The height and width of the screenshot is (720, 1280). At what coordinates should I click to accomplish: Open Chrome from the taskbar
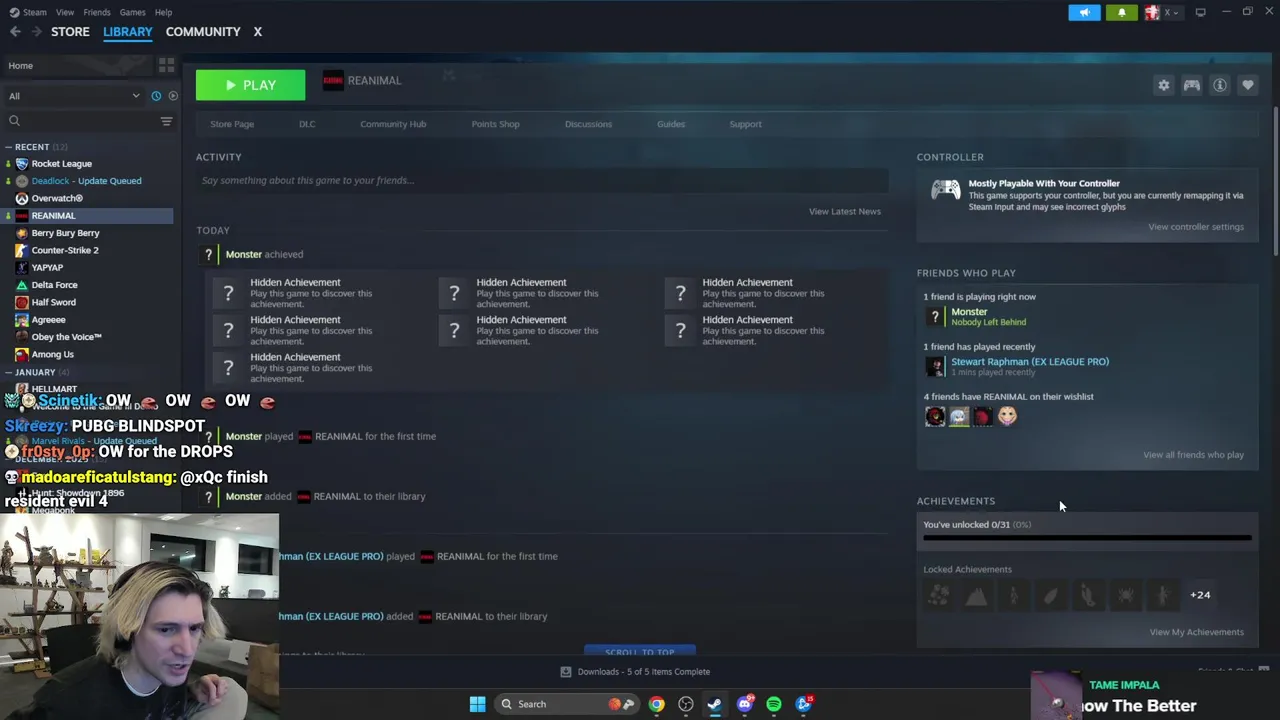656,704
